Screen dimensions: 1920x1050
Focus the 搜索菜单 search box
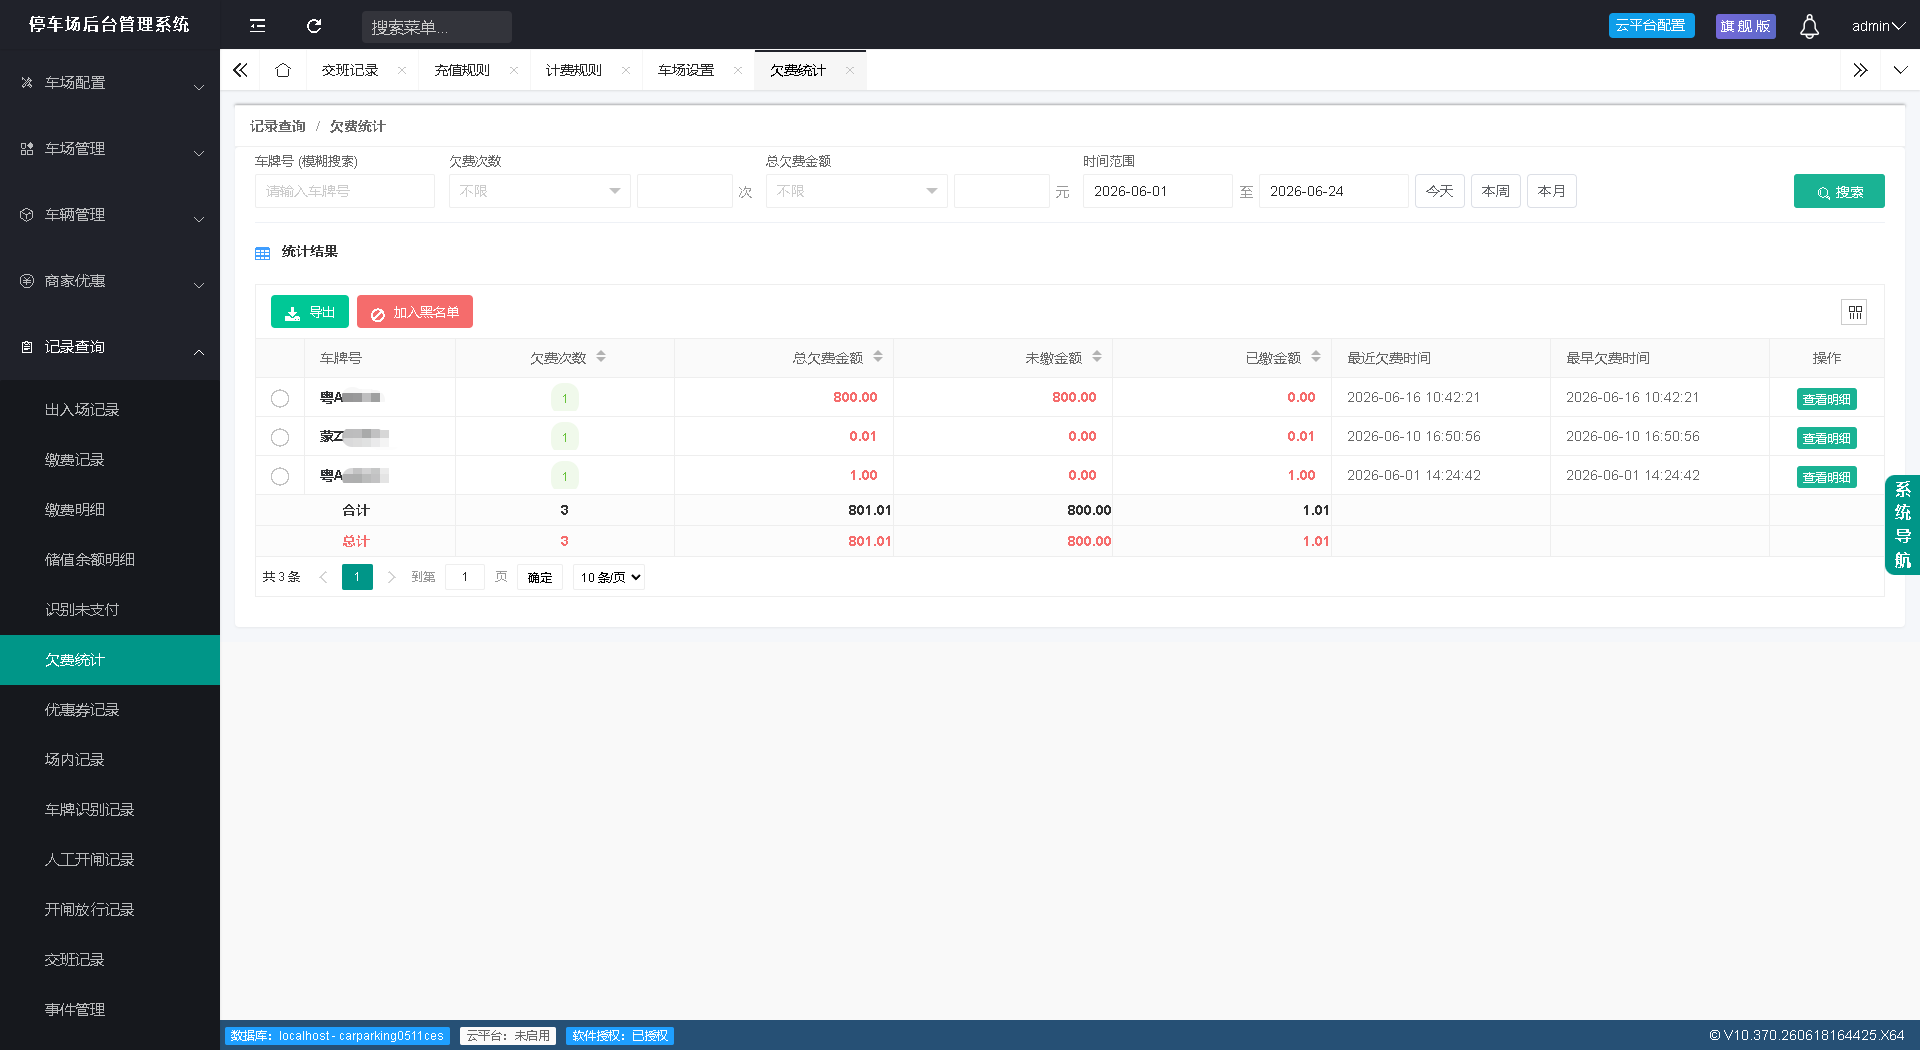(437, 27)
